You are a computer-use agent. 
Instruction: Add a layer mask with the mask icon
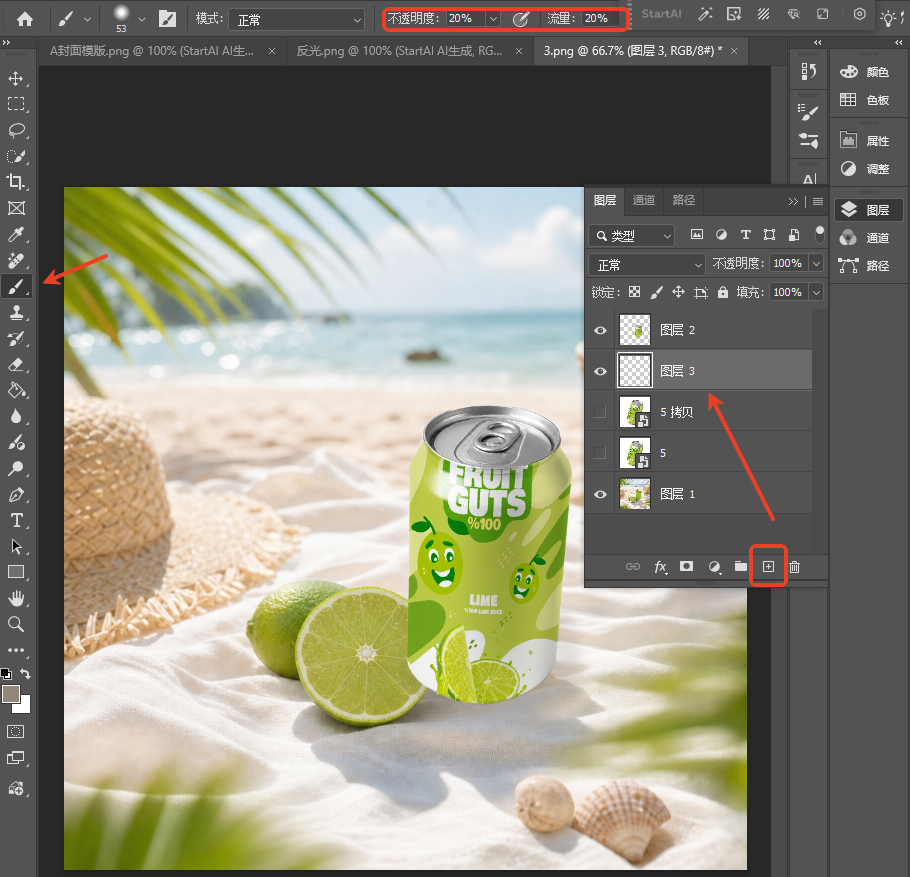point(687,566)
